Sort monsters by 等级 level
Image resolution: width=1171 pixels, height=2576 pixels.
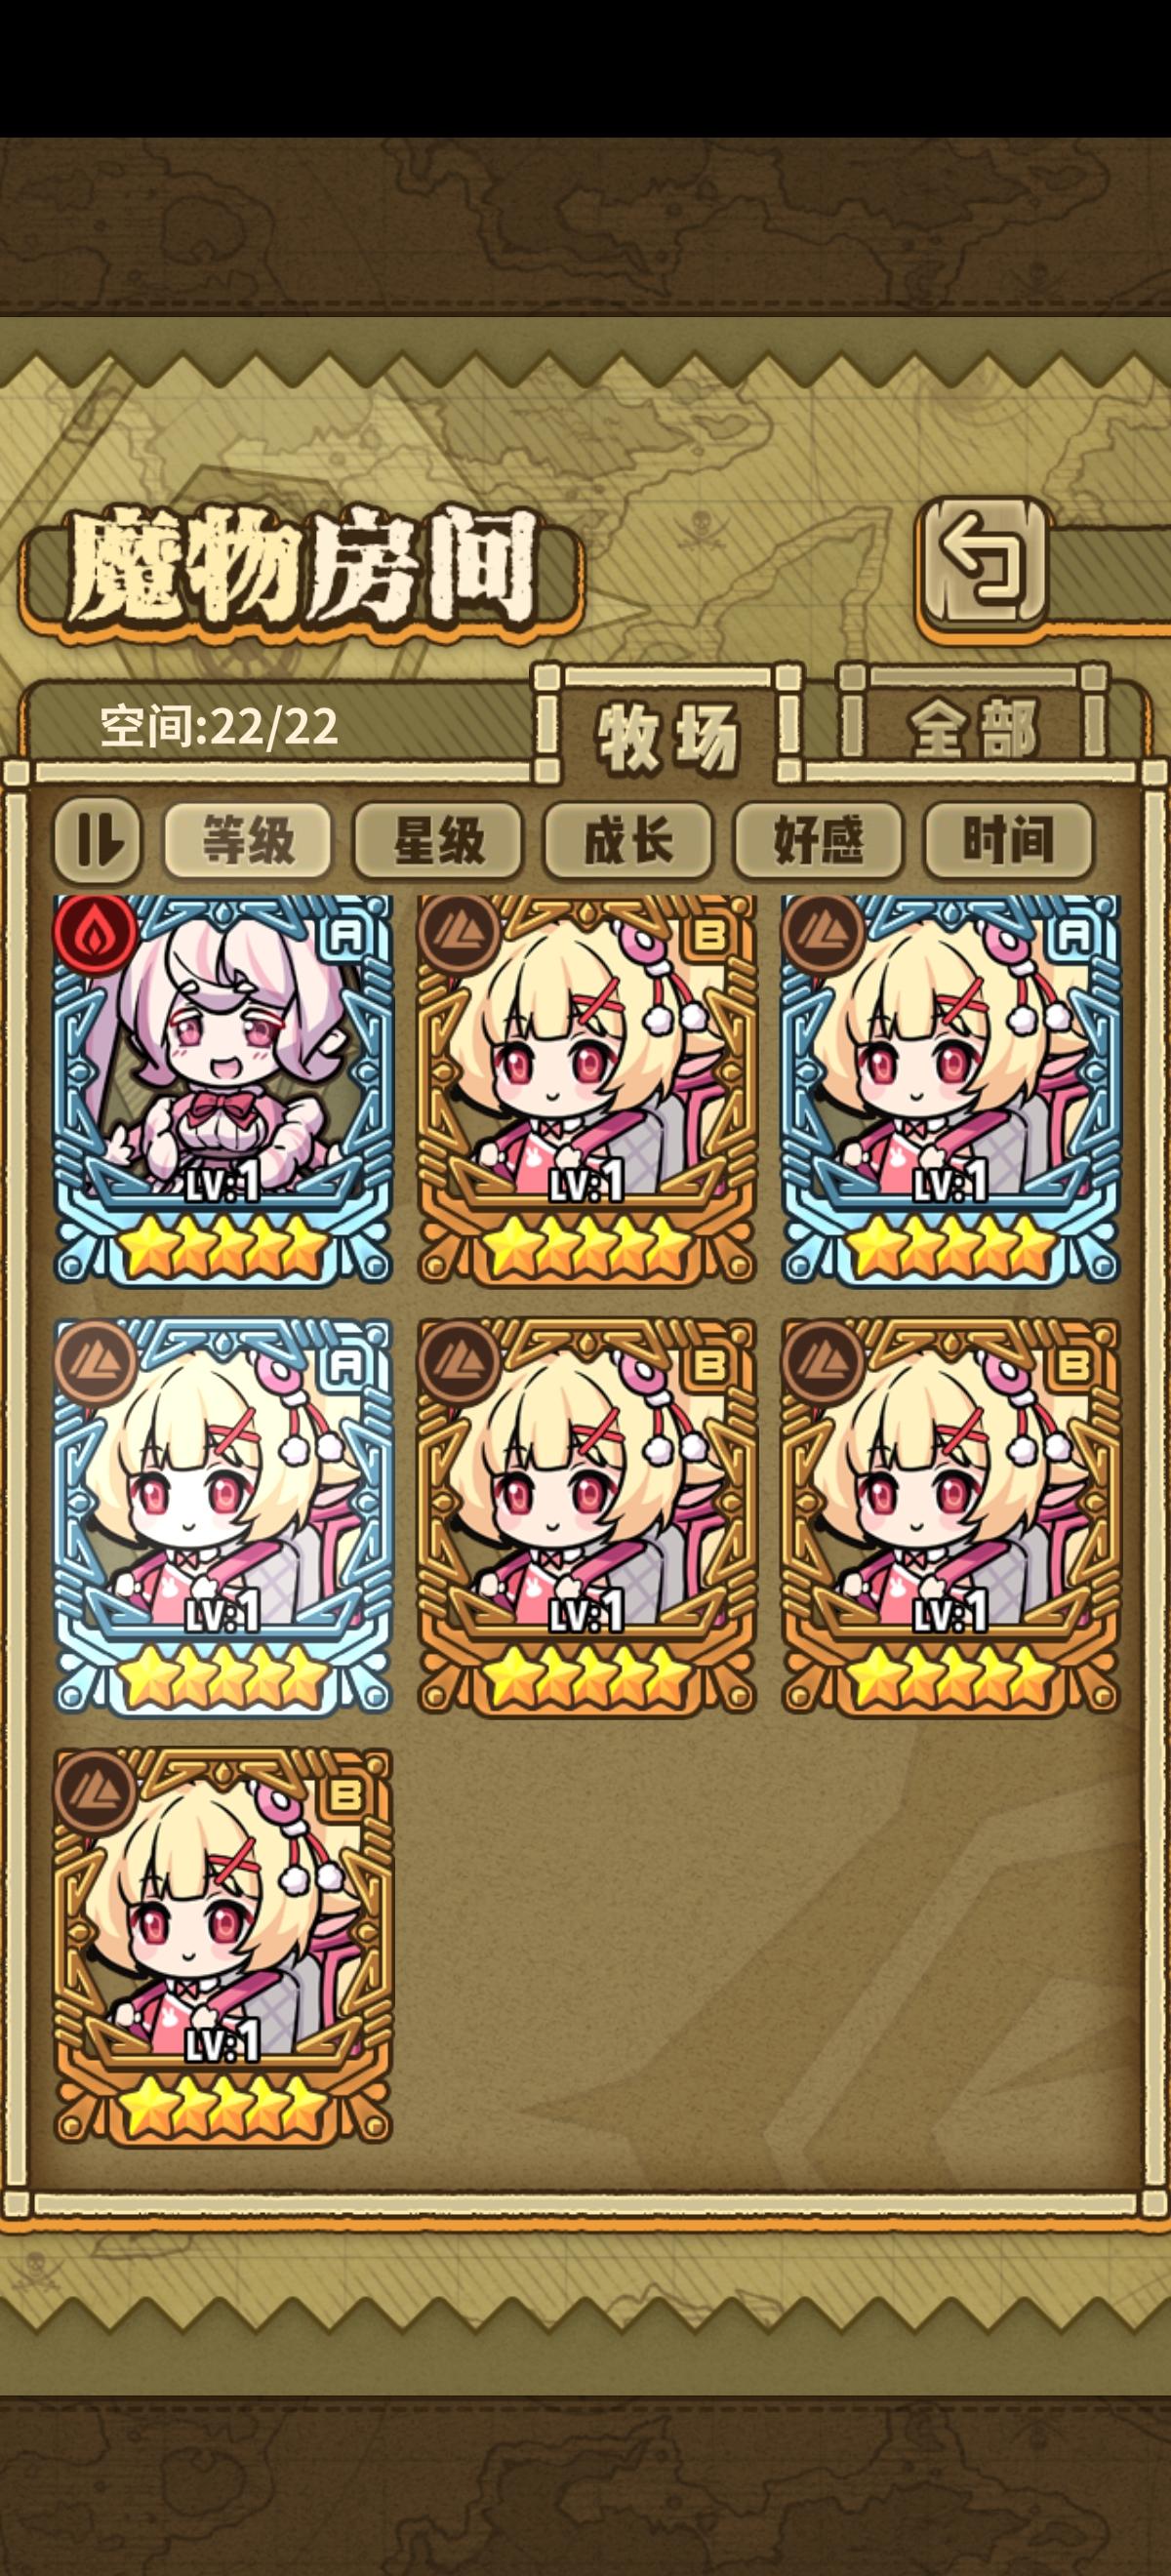[248, 839]
